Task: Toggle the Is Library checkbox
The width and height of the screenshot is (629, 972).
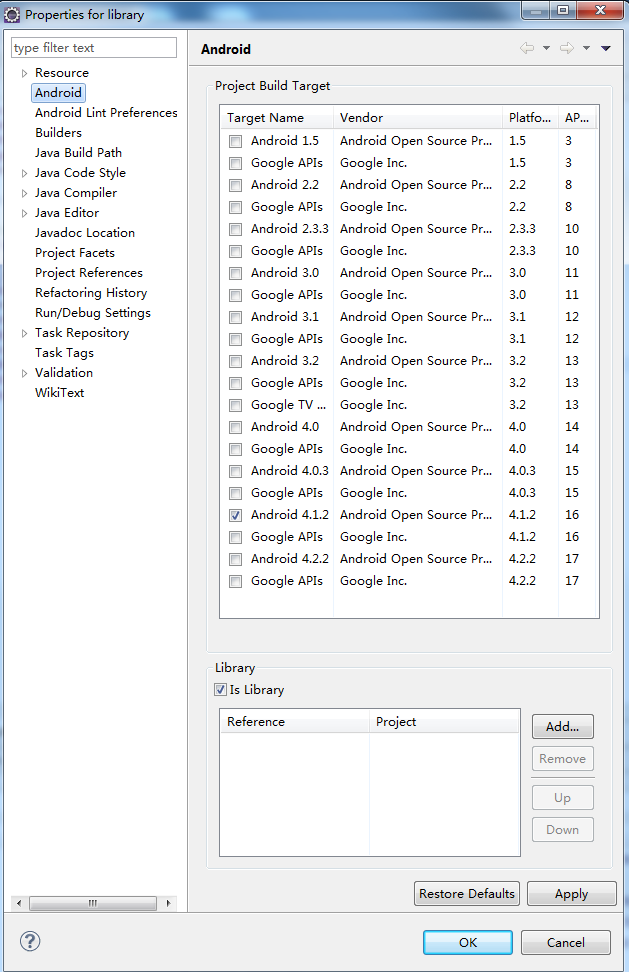Action: tap(221, 689)
